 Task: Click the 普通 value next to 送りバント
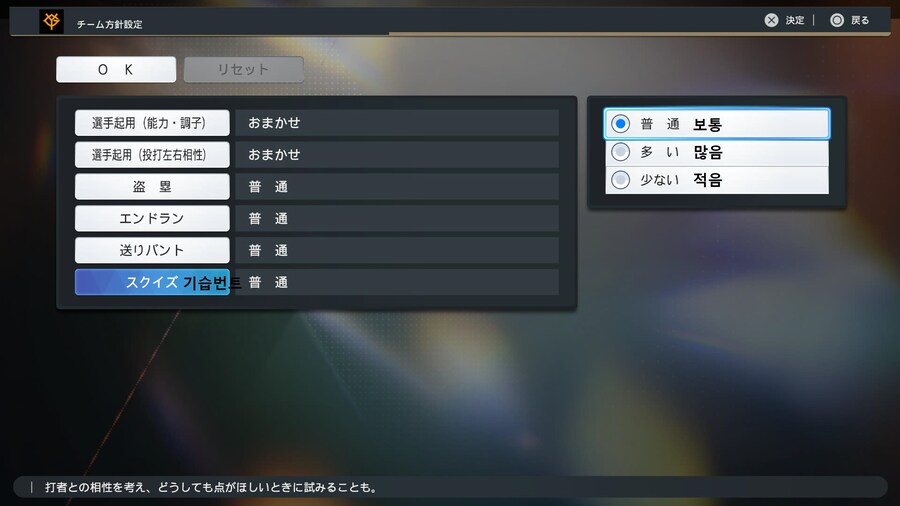[396, 250]
